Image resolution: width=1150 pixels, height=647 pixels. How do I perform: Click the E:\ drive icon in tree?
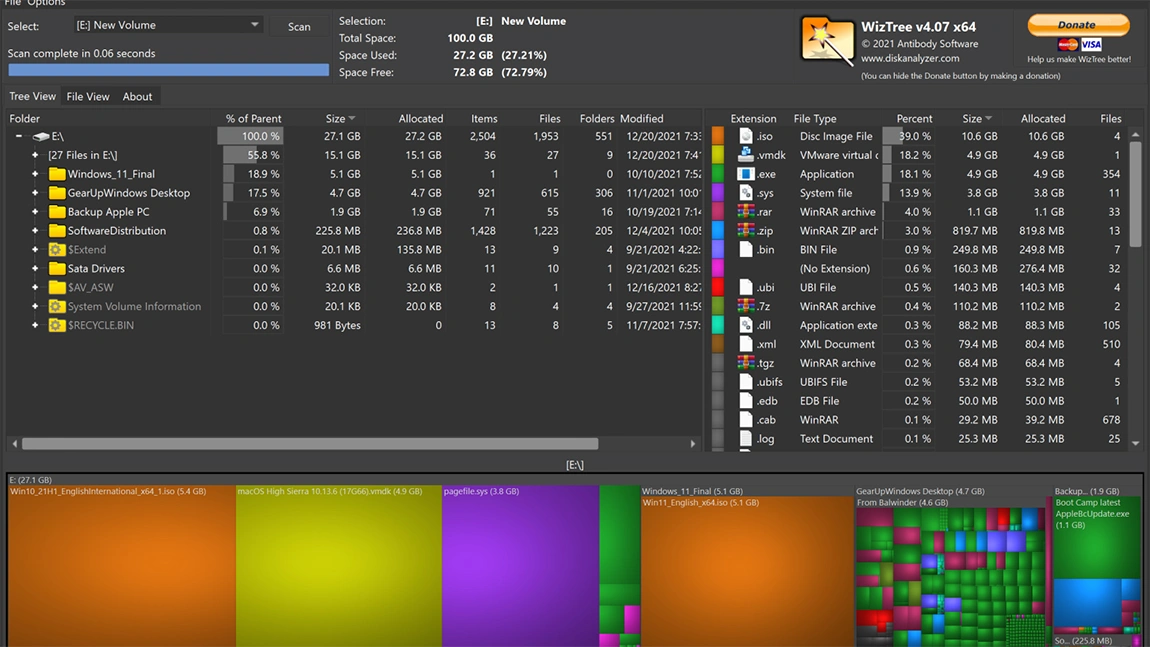[x=41, y=136]
